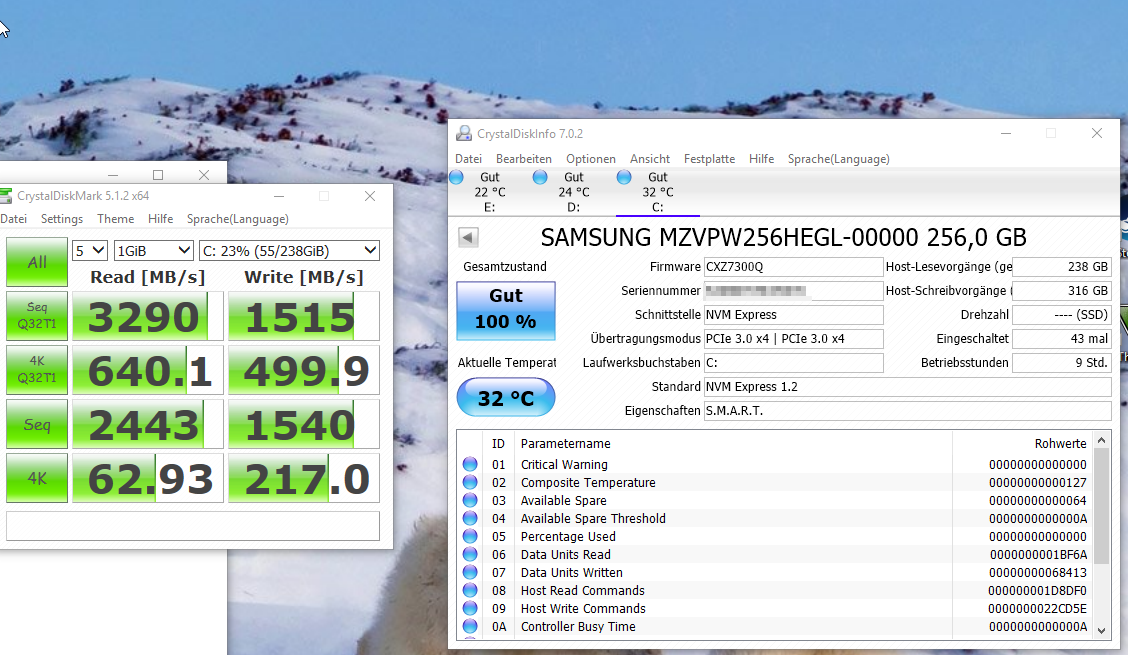This screenshot has height=655, width=1128.
Task: Start the 4K Q32T1 benchmark
Action: (x=37, y=370)
